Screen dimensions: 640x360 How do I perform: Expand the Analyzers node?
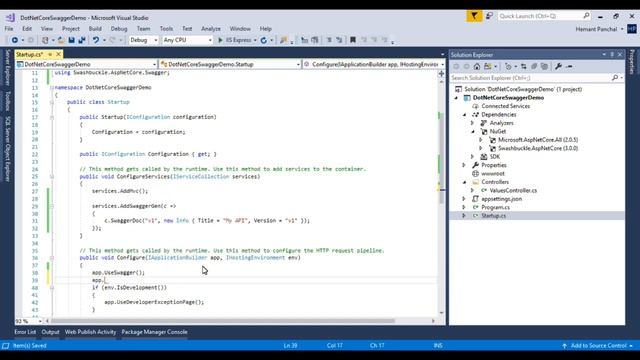473,123
